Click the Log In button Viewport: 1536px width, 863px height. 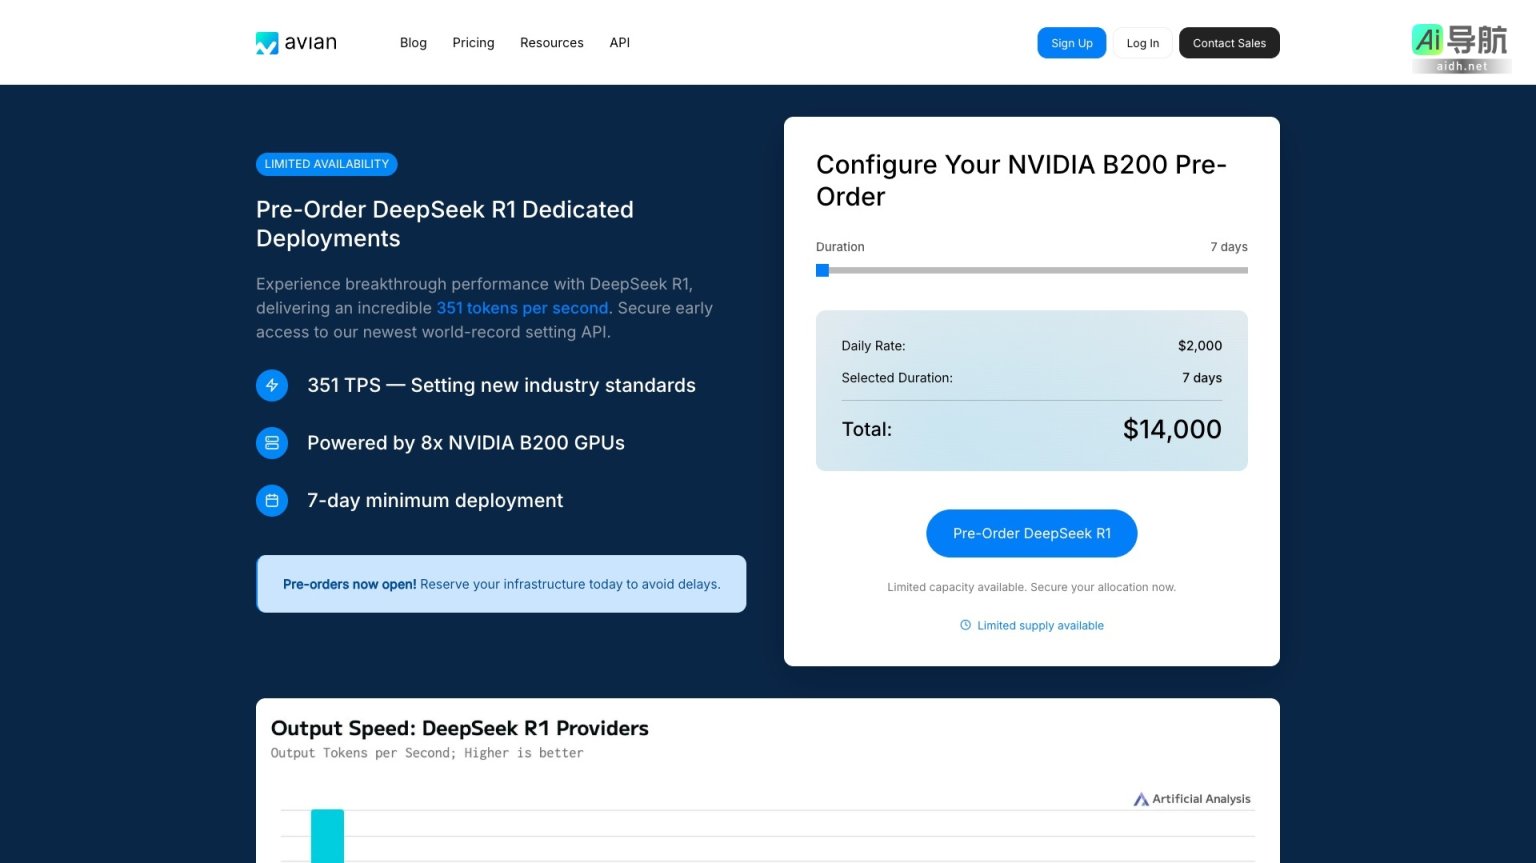1142,43
